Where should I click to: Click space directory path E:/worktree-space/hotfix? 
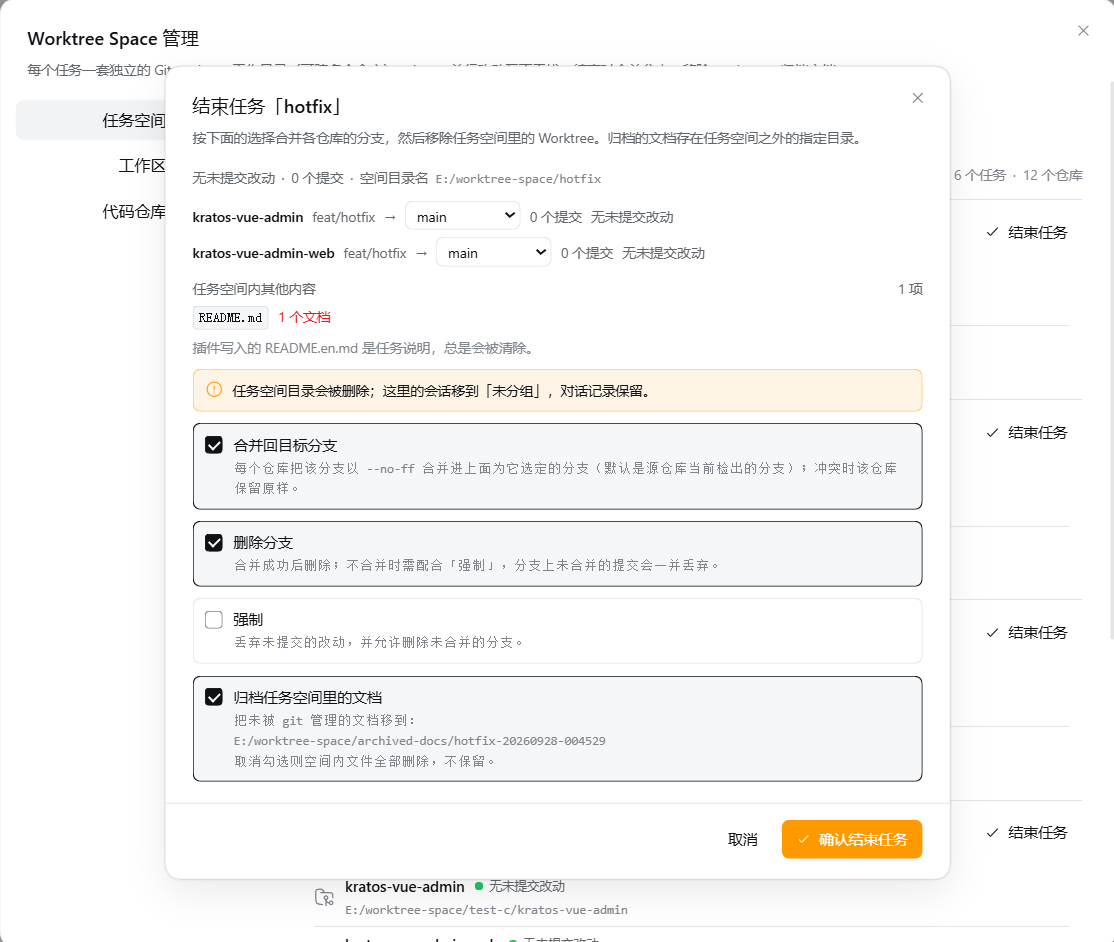[518, 179]
